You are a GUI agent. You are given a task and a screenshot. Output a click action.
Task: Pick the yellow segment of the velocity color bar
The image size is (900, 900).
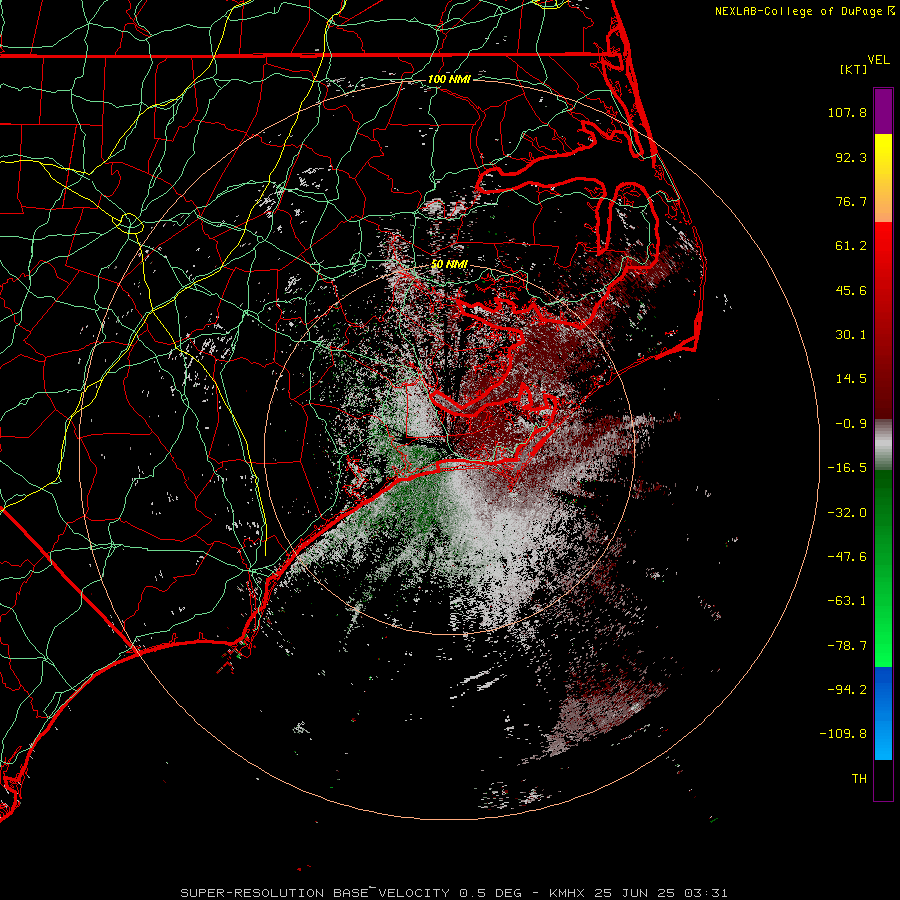click(883, 156)
